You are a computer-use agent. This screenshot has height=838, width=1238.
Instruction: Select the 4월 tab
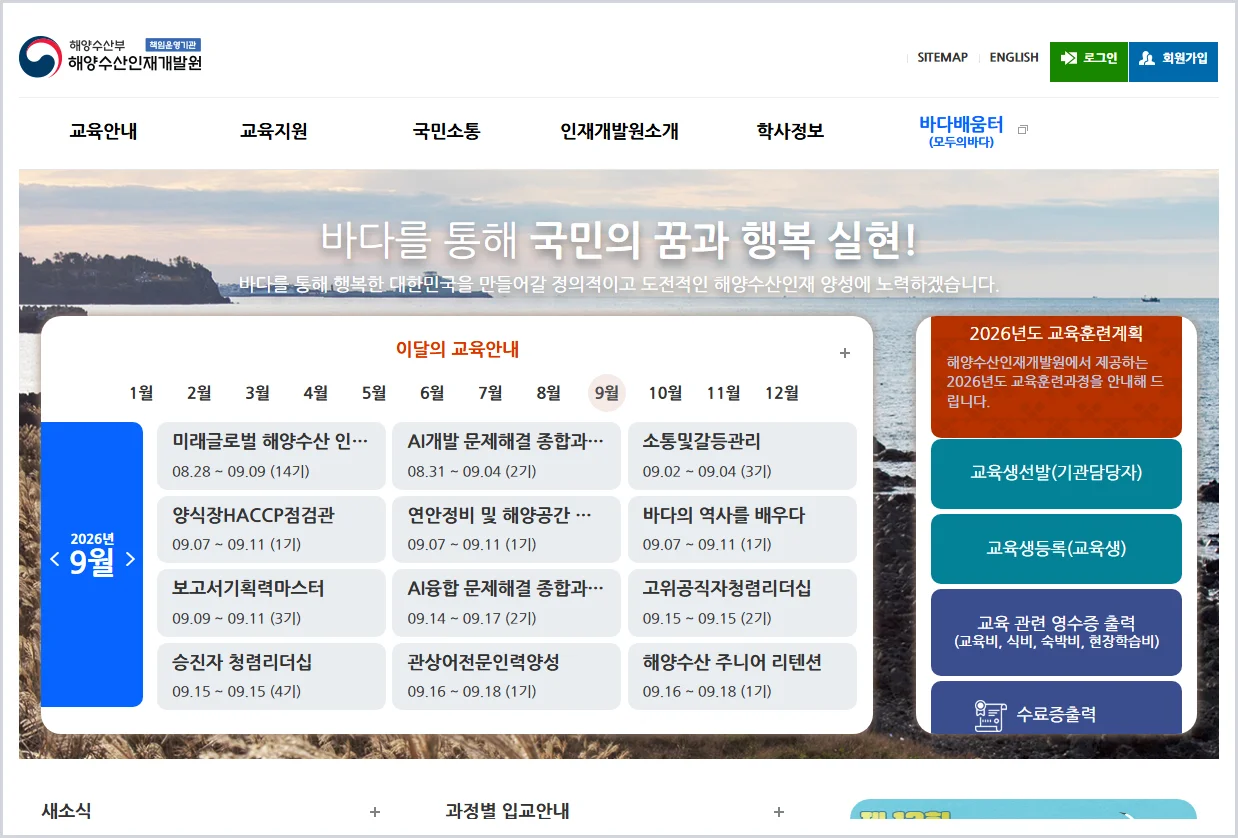[x=315, y=393]
